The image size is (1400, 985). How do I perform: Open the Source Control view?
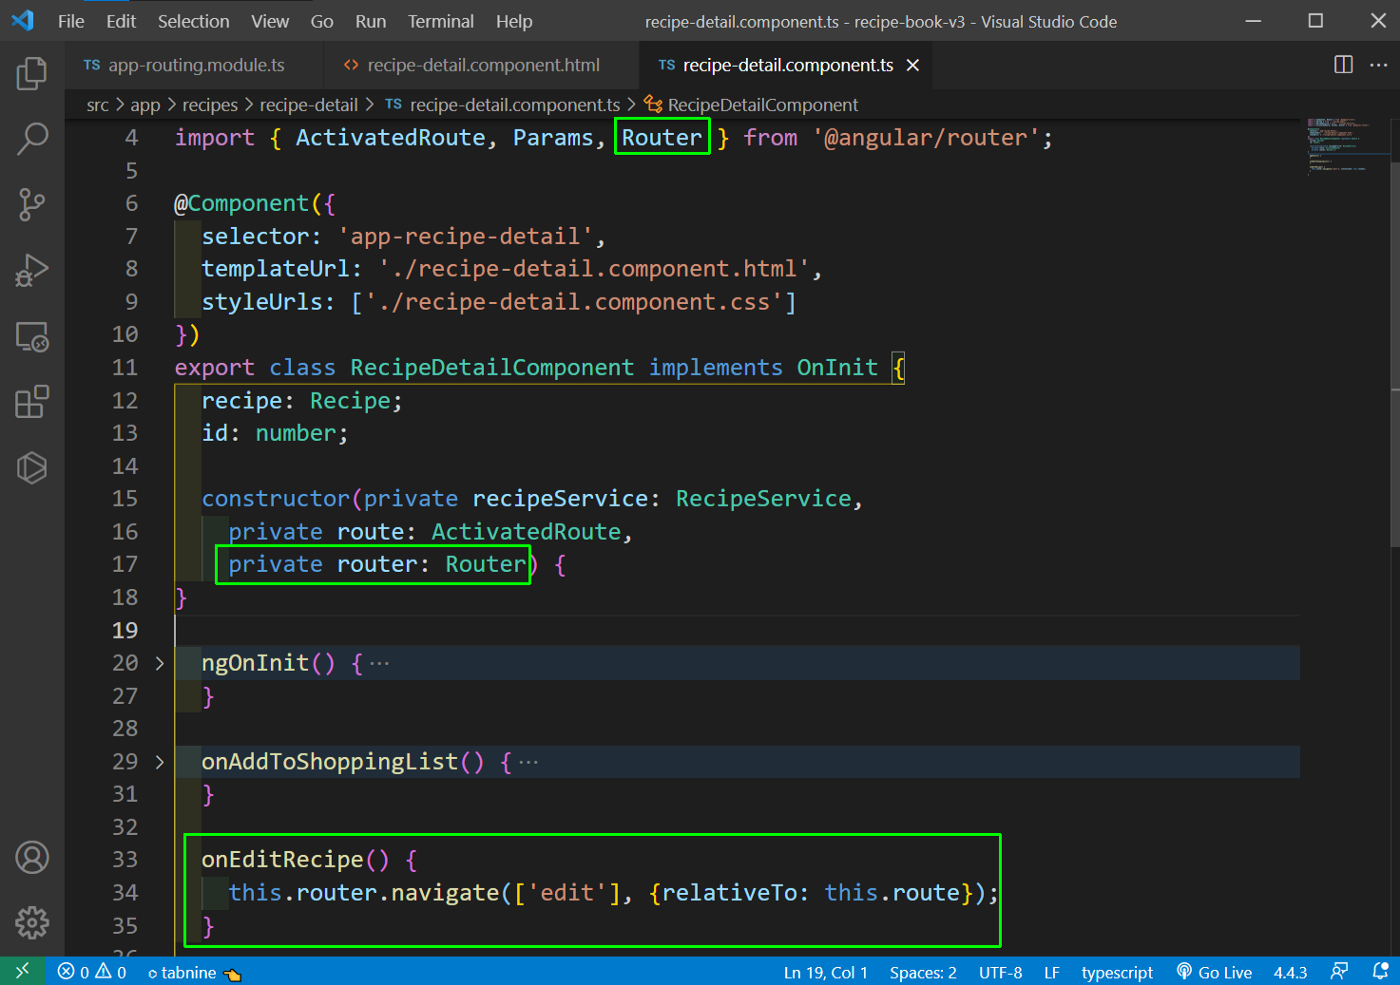(32, 205)
